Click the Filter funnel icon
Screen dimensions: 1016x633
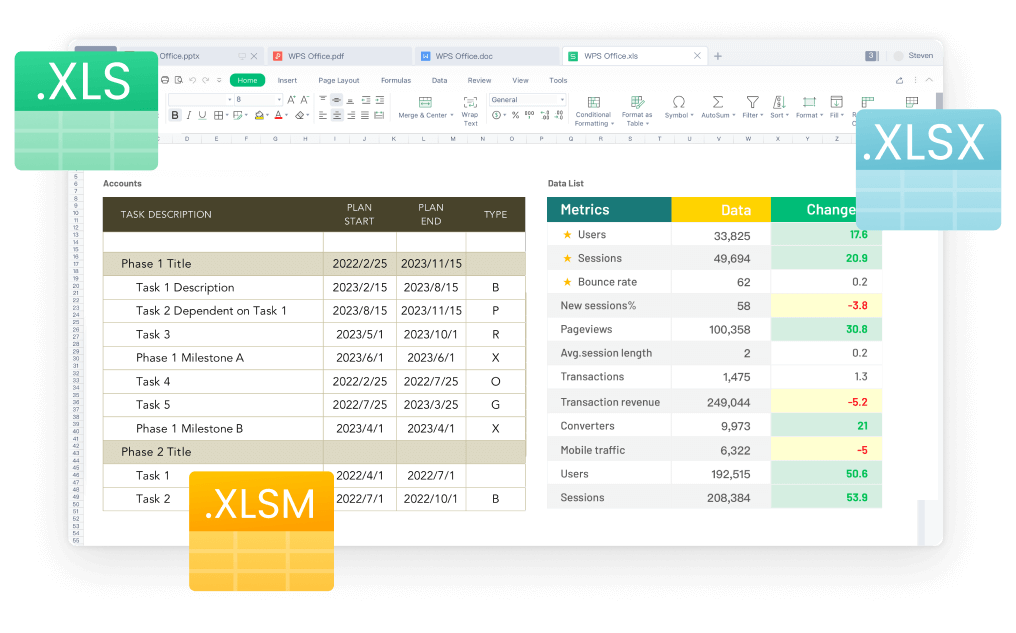click(x=751, y=104)
